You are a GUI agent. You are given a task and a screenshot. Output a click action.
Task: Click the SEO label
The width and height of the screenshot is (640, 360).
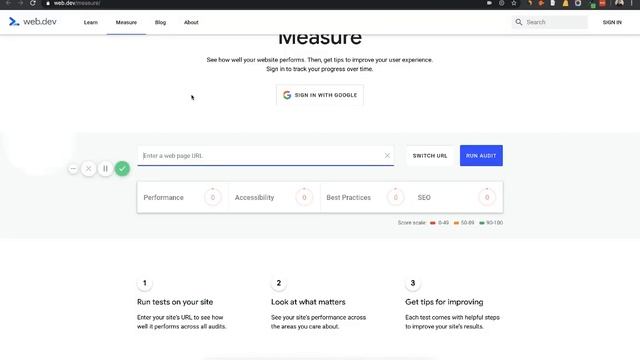[x=424, y=198]
